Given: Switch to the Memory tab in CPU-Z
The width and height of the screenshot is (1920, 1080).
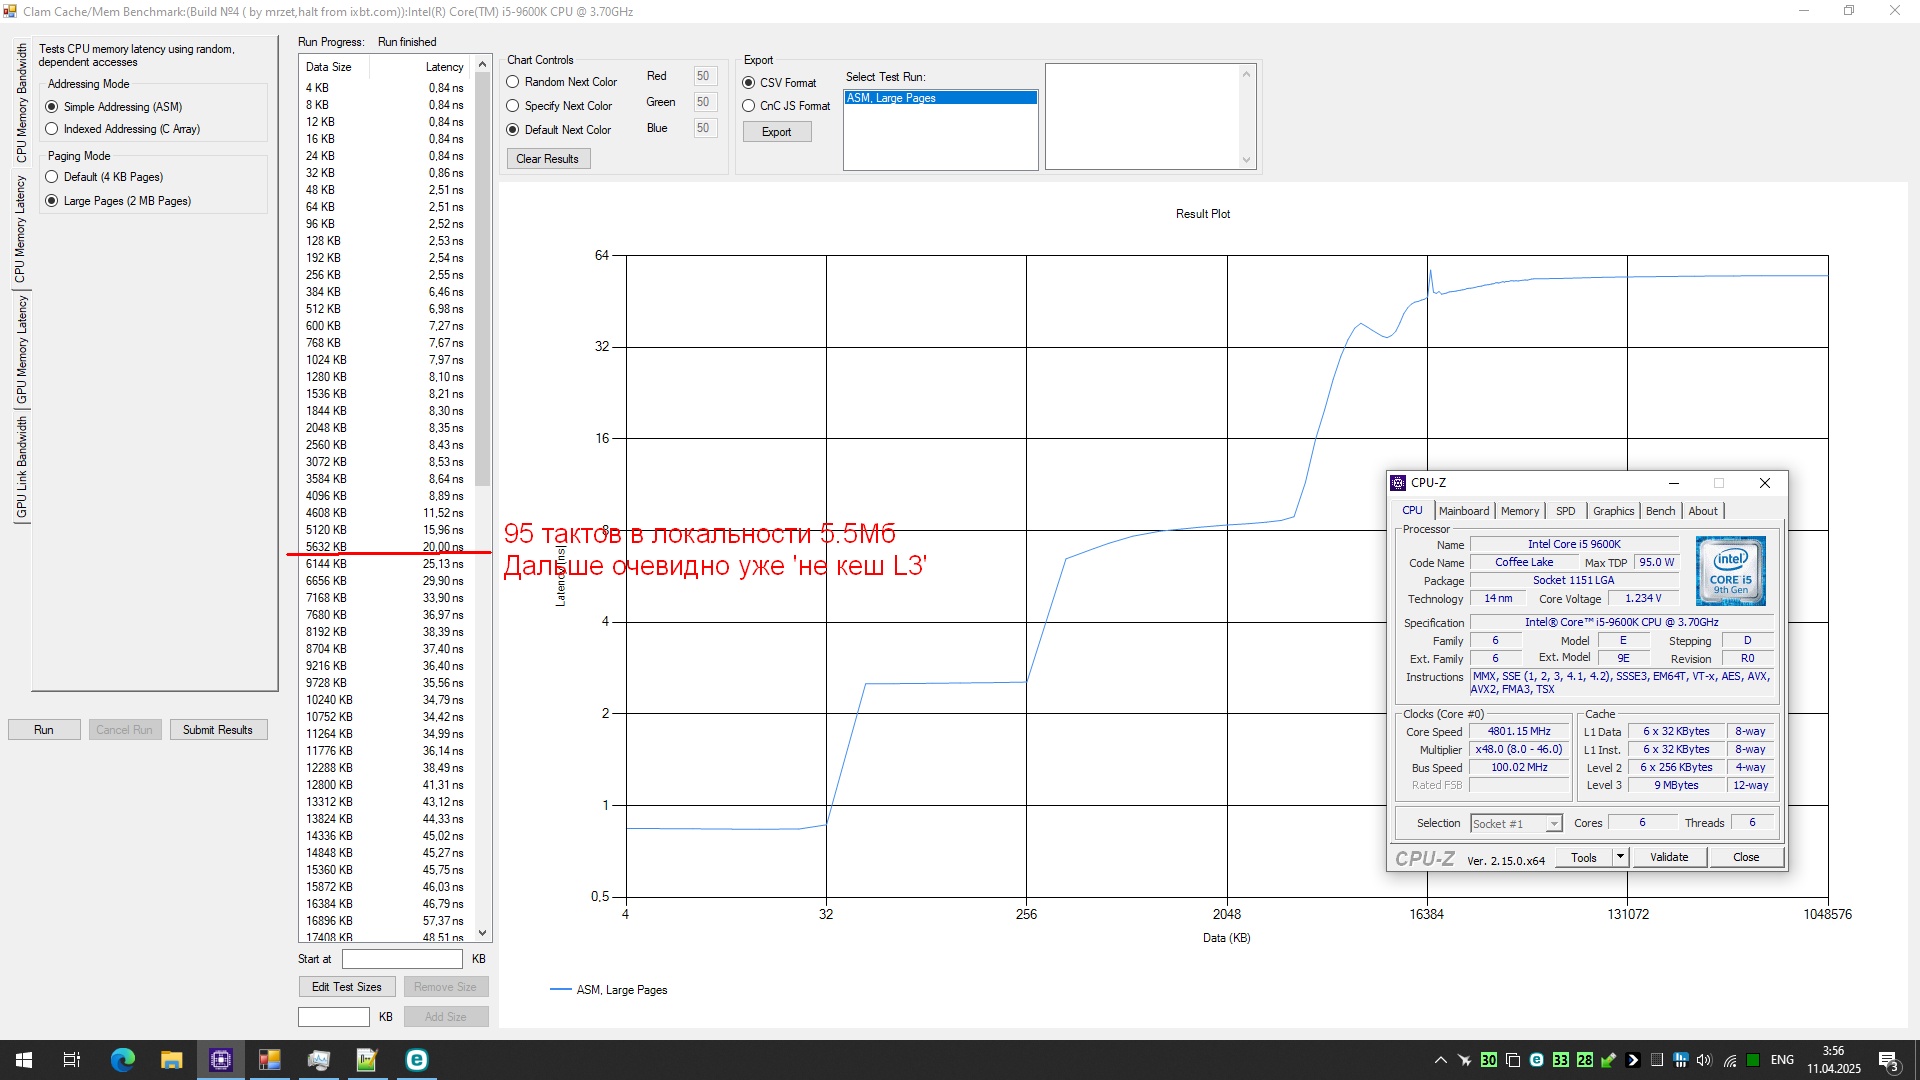Looking at the screenshot, I should point(1519,511).
